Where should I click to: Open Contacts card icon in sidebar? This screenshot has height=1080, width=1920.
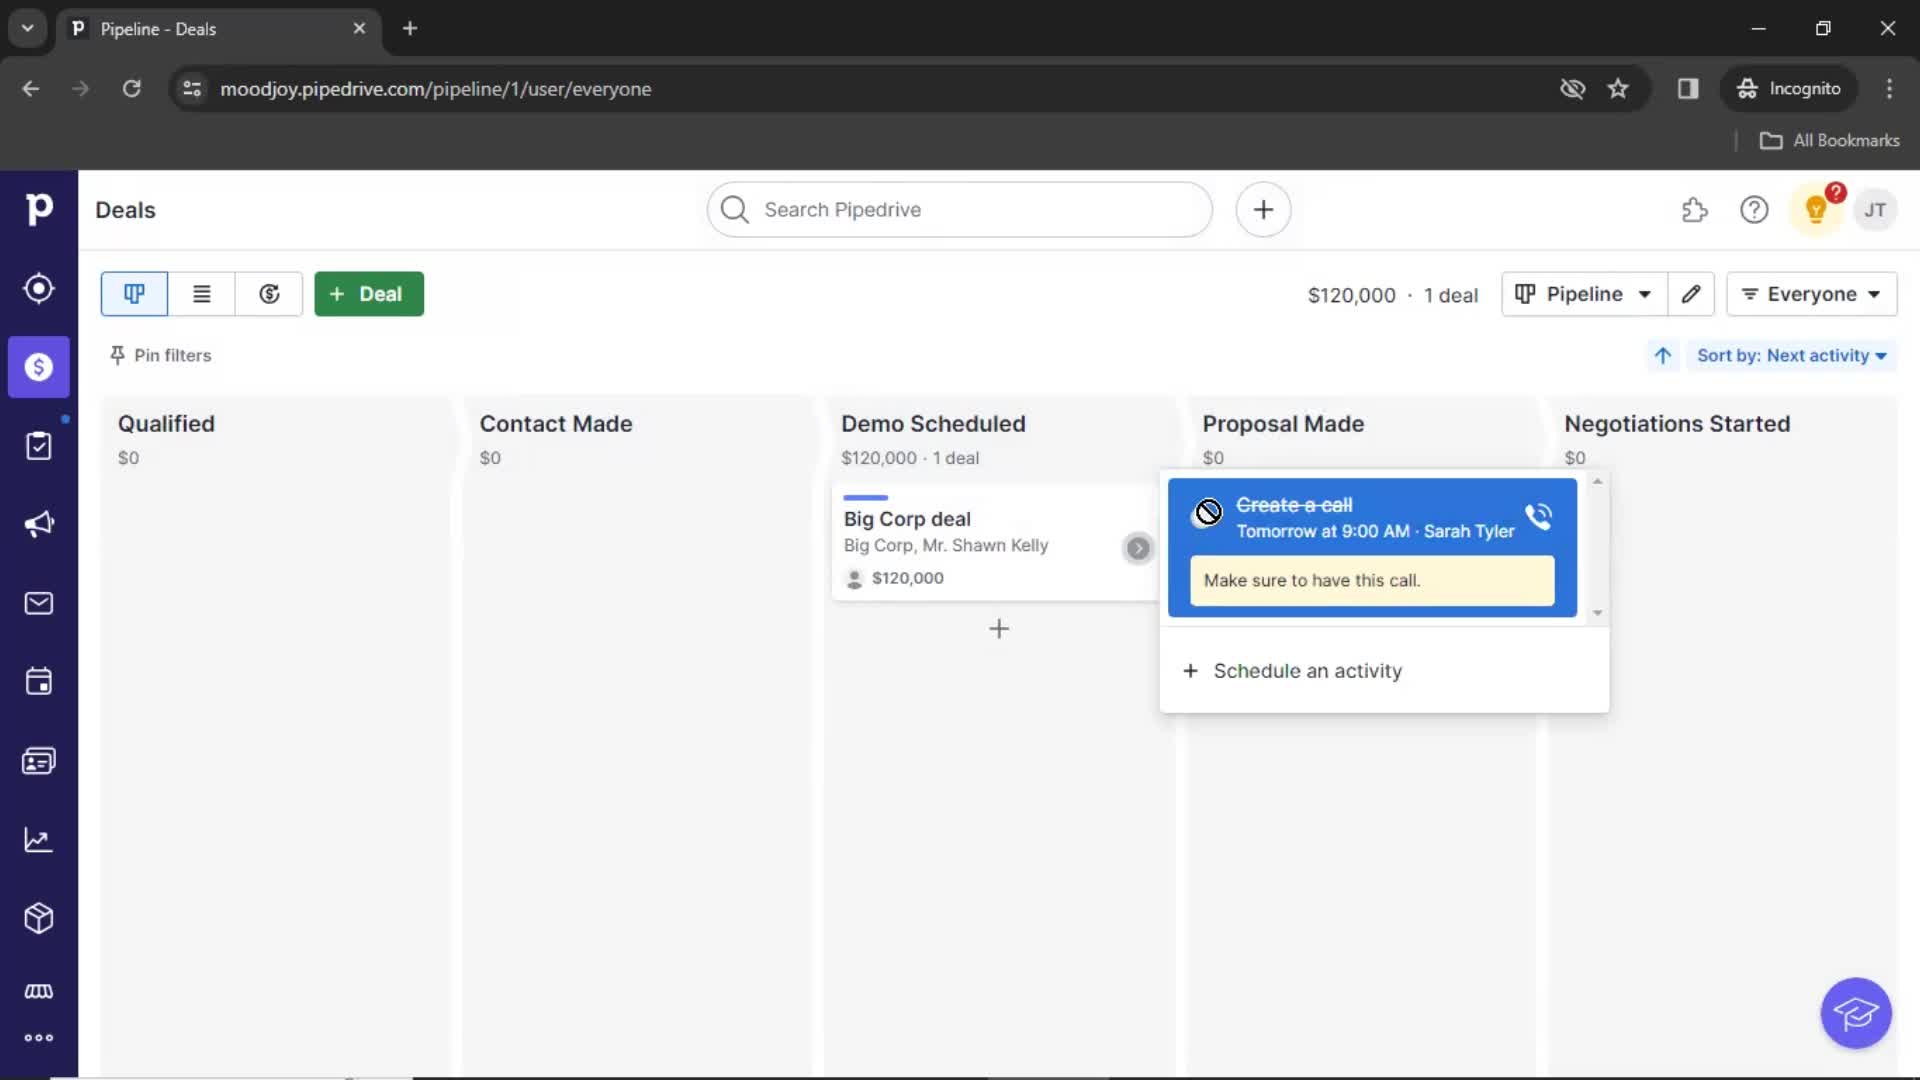point(39,761)
